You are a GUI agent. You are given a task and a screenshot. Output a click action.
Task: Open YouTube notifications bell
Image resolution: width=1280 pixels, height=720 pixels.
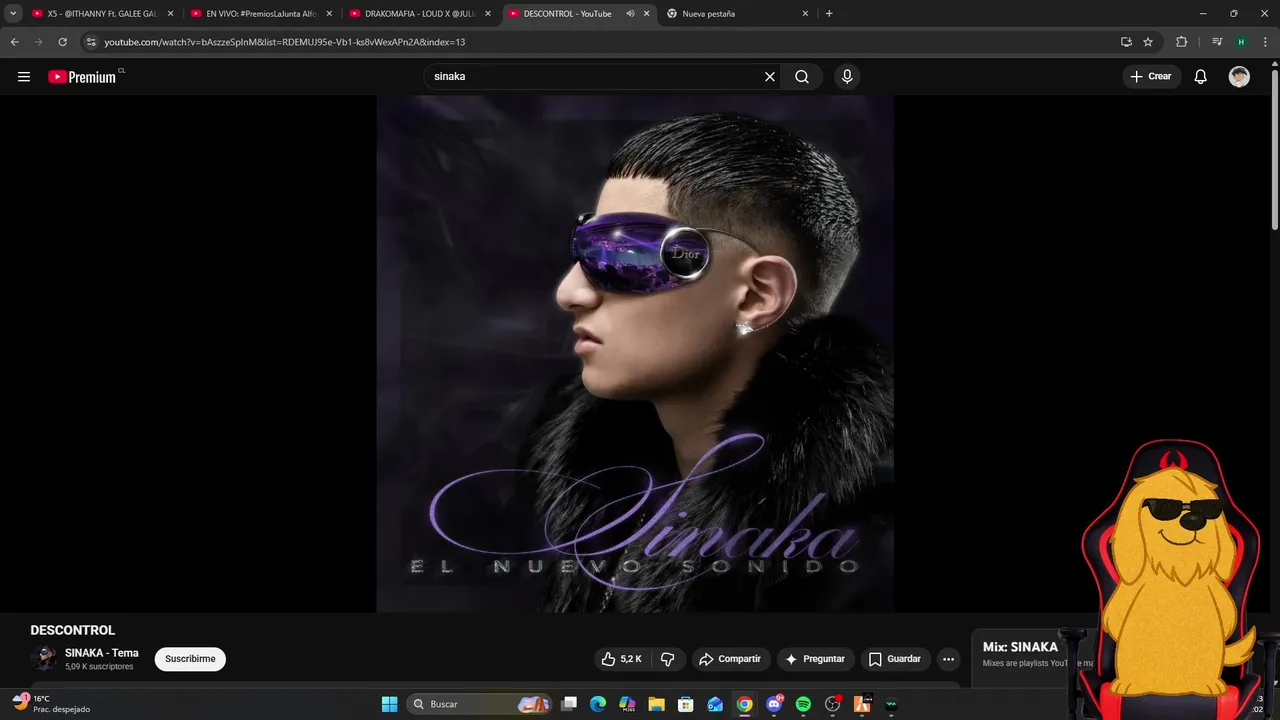1201,77
